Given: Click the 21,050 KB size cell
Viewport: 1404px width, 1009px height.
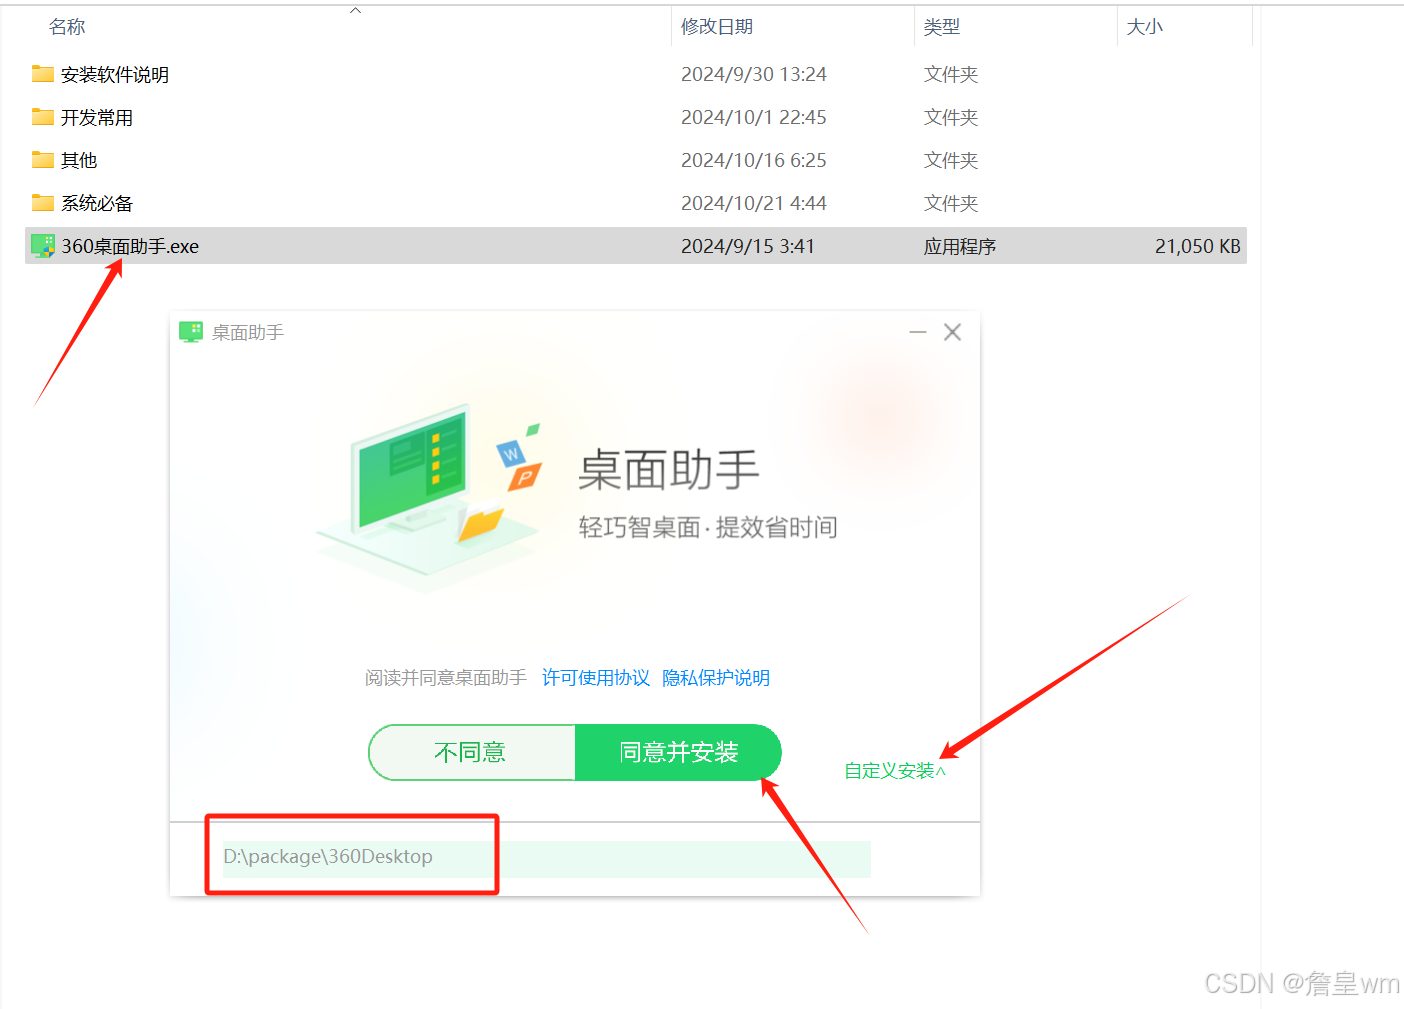Looking at the screenshot, I should [1198, 247].
